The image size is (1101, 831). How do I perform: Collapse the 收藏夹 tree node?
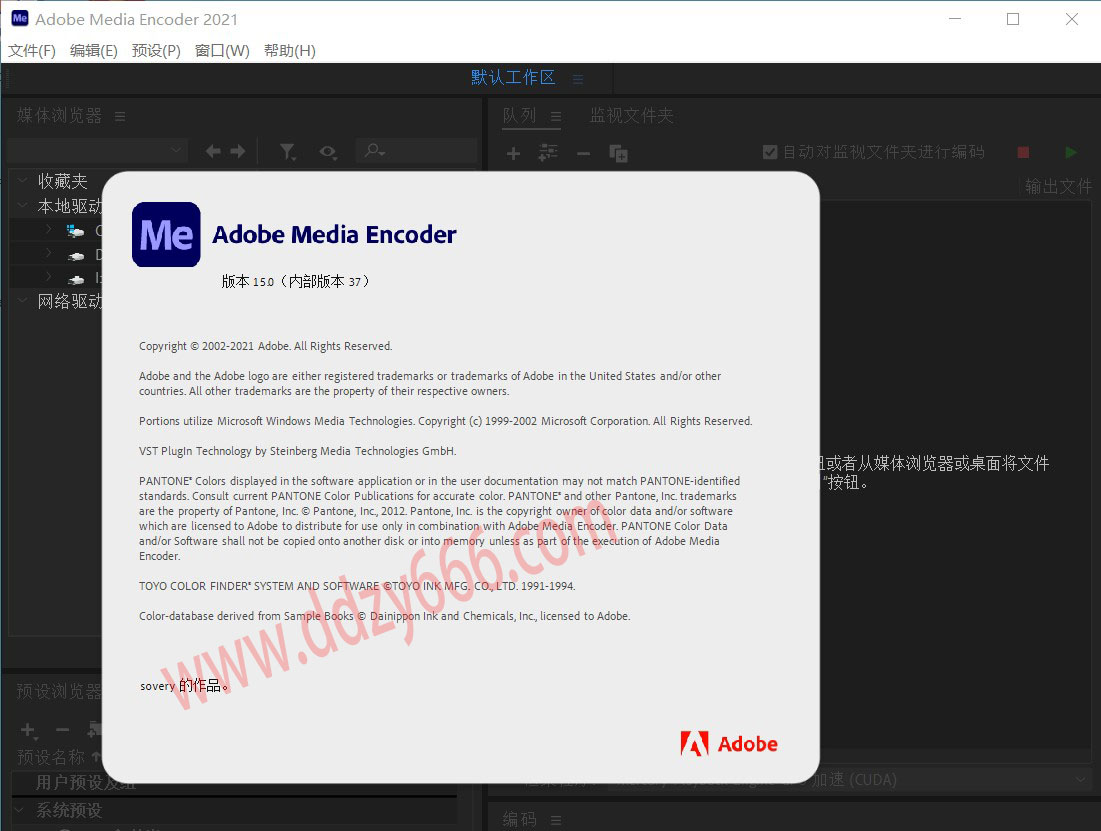point(22,181)
